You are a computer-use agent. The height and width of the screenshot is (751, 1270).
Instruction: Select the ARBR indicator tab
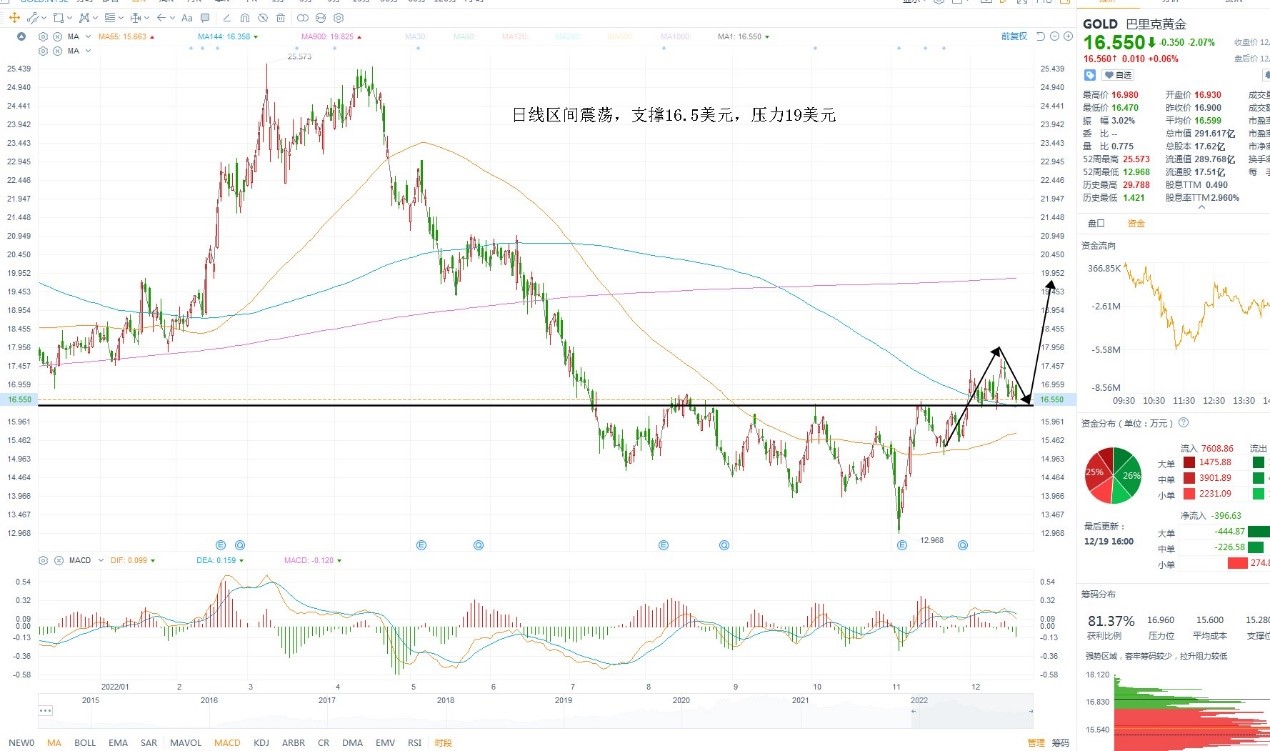pos(293,743)
